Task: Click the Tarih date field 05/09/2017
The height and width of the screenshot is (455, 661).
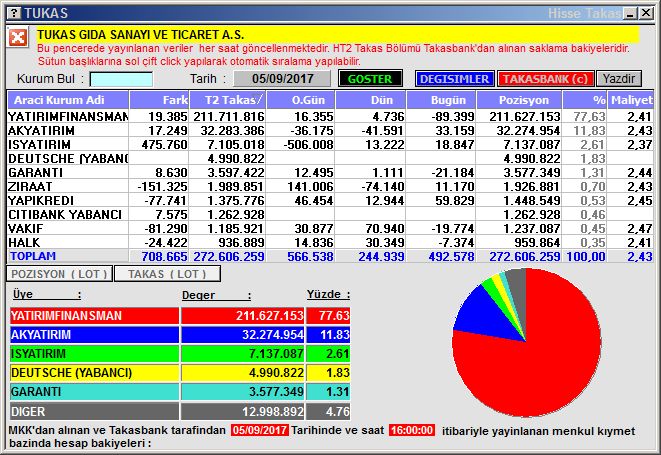Action: (x=282, y=79)
